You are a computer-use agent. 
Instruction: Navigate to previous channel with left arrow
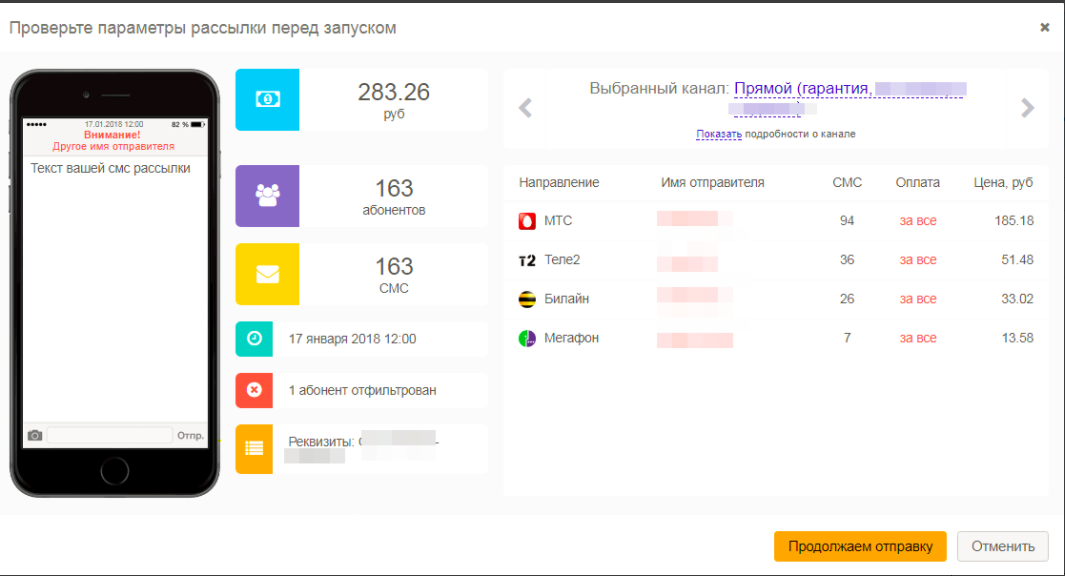524,108
